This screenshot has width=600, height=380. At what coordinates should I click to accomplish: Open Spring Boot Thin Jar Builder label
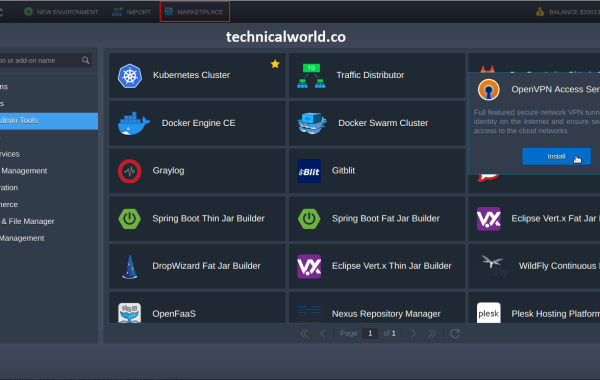pyautogui.click(x=208, y=219)
